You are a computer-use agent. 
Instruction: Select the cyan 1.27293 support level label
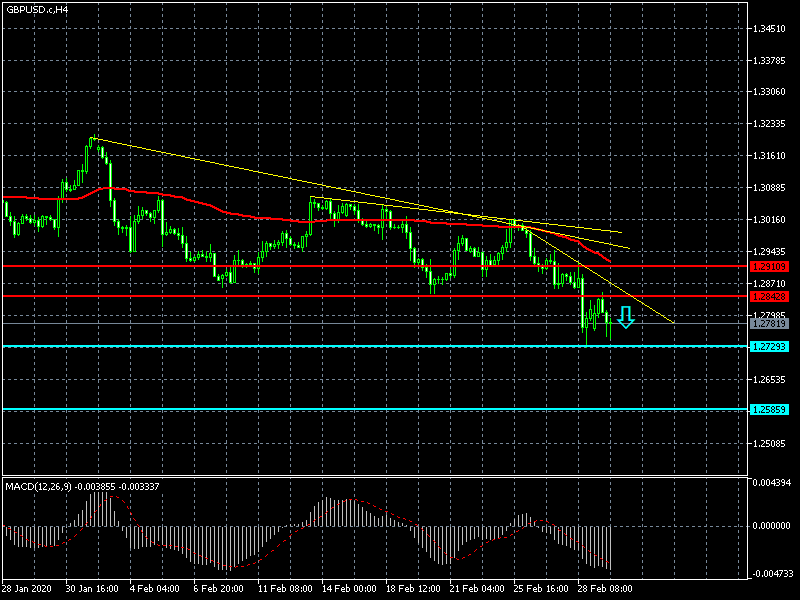[x=769, y=347]
